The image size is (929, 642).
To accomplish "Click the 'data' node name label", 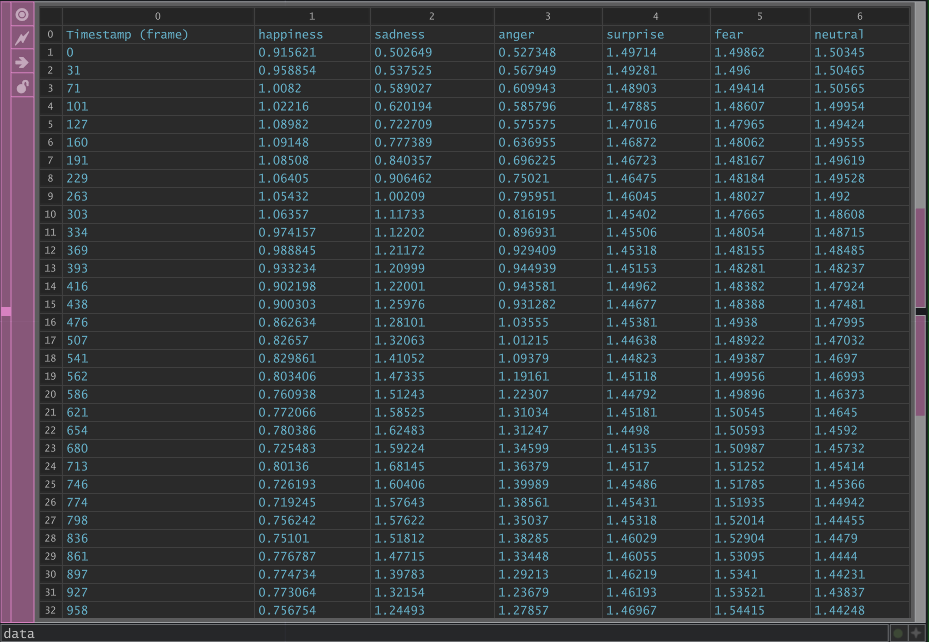I will [18, 634].
